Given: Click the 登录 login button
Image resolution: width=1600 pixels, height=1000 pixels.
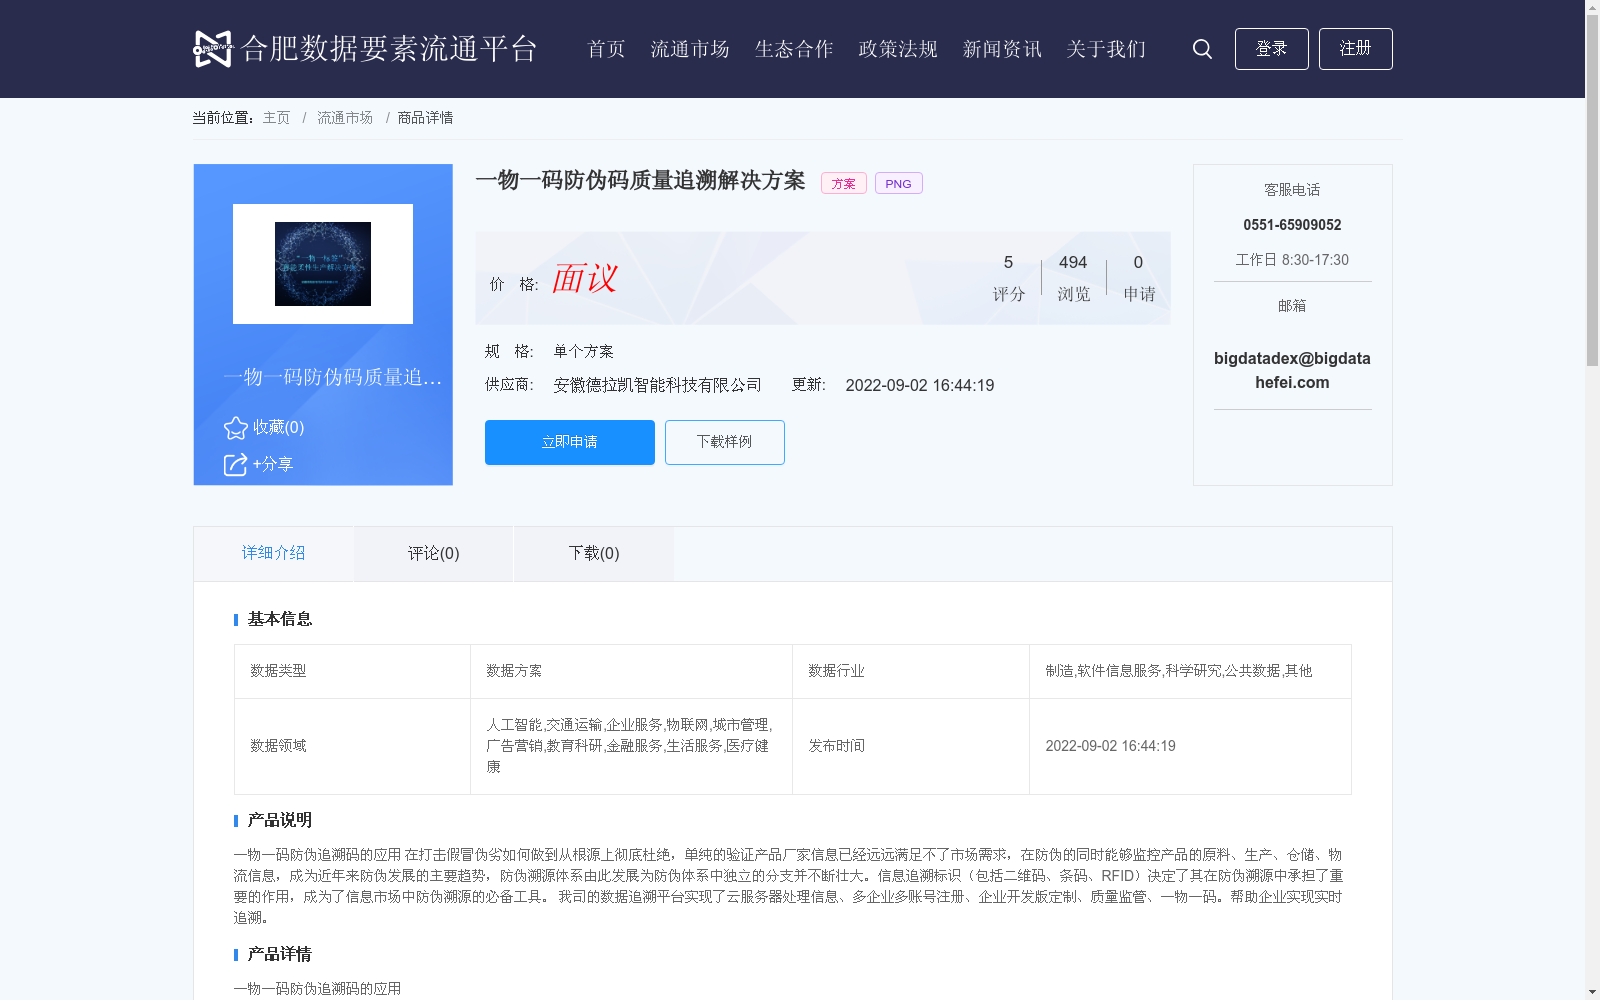Looking at the screenshot, I should pos(1271,49).
